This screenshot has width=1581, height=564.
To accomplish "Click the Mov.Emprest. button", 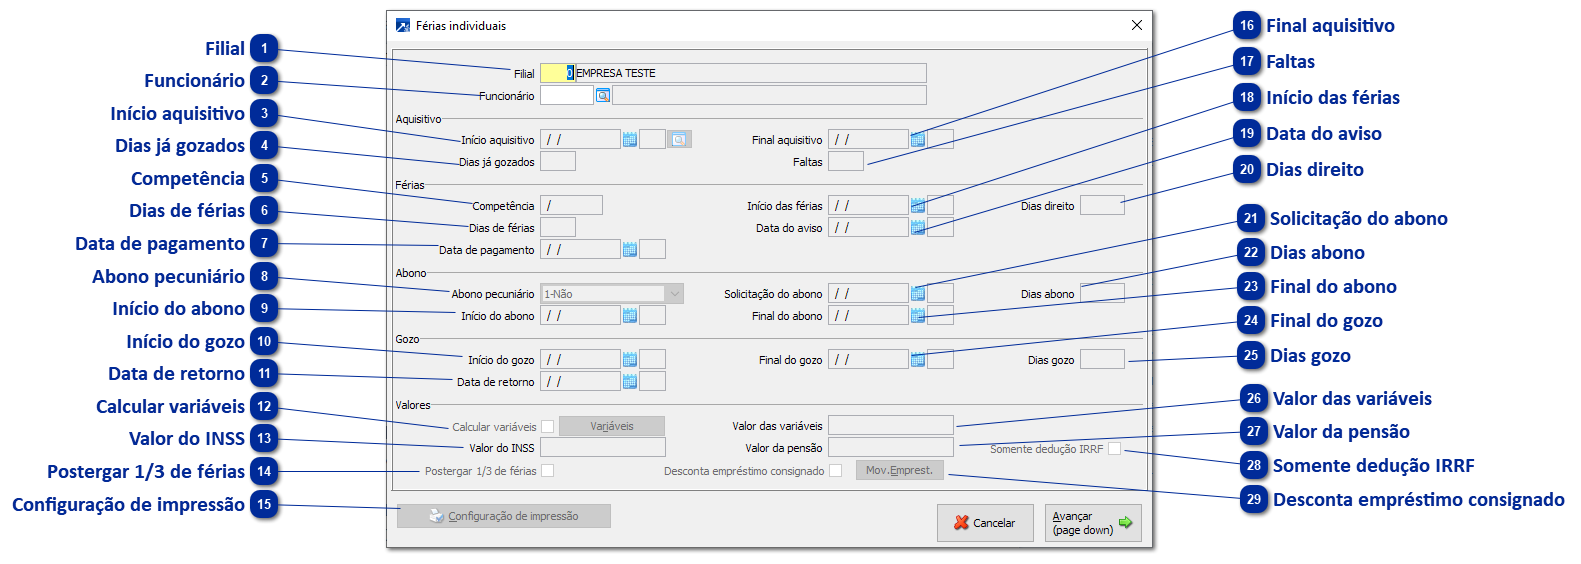I will tap(899, 470).
